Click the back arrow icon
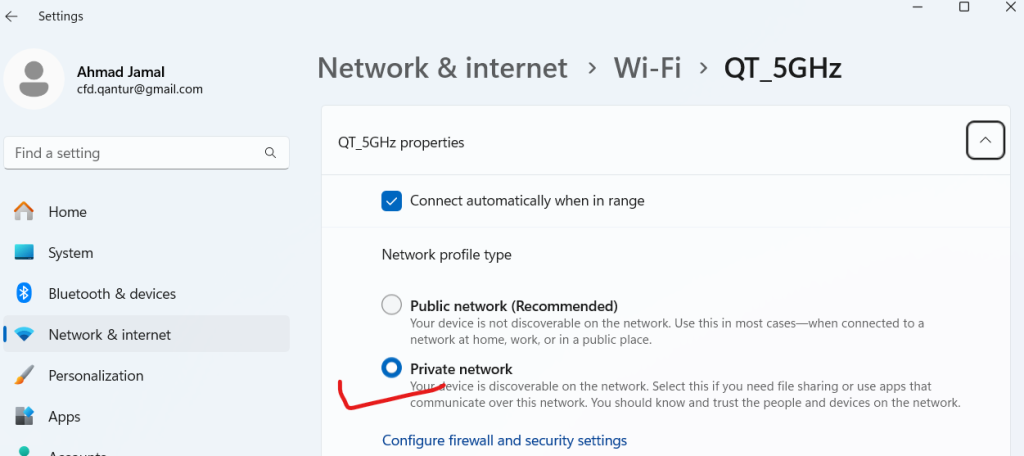 [x=12, y=16]
